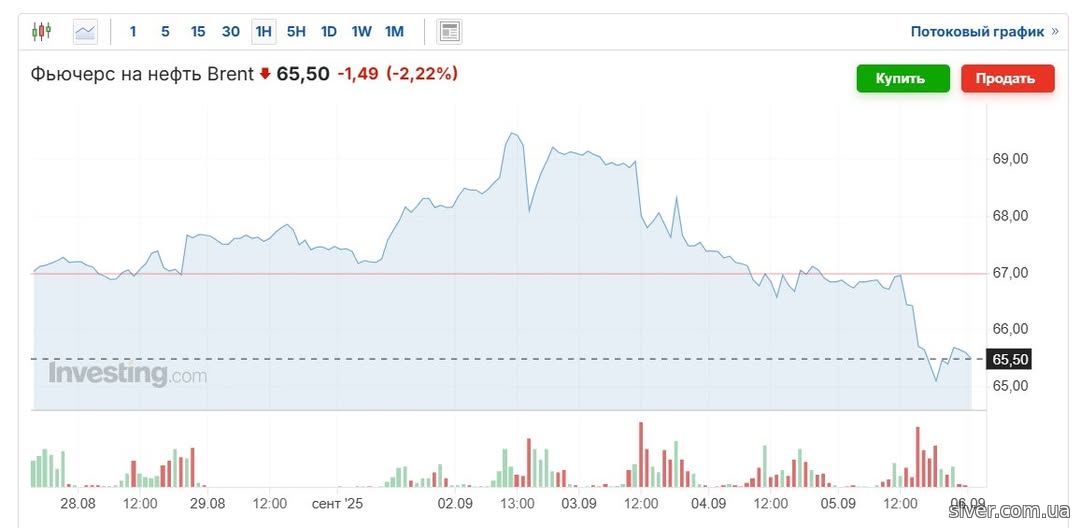Click the news layout icon in toolbar
The height and width of the screenshot is (528, 1080).
click(x=449, y=32)
